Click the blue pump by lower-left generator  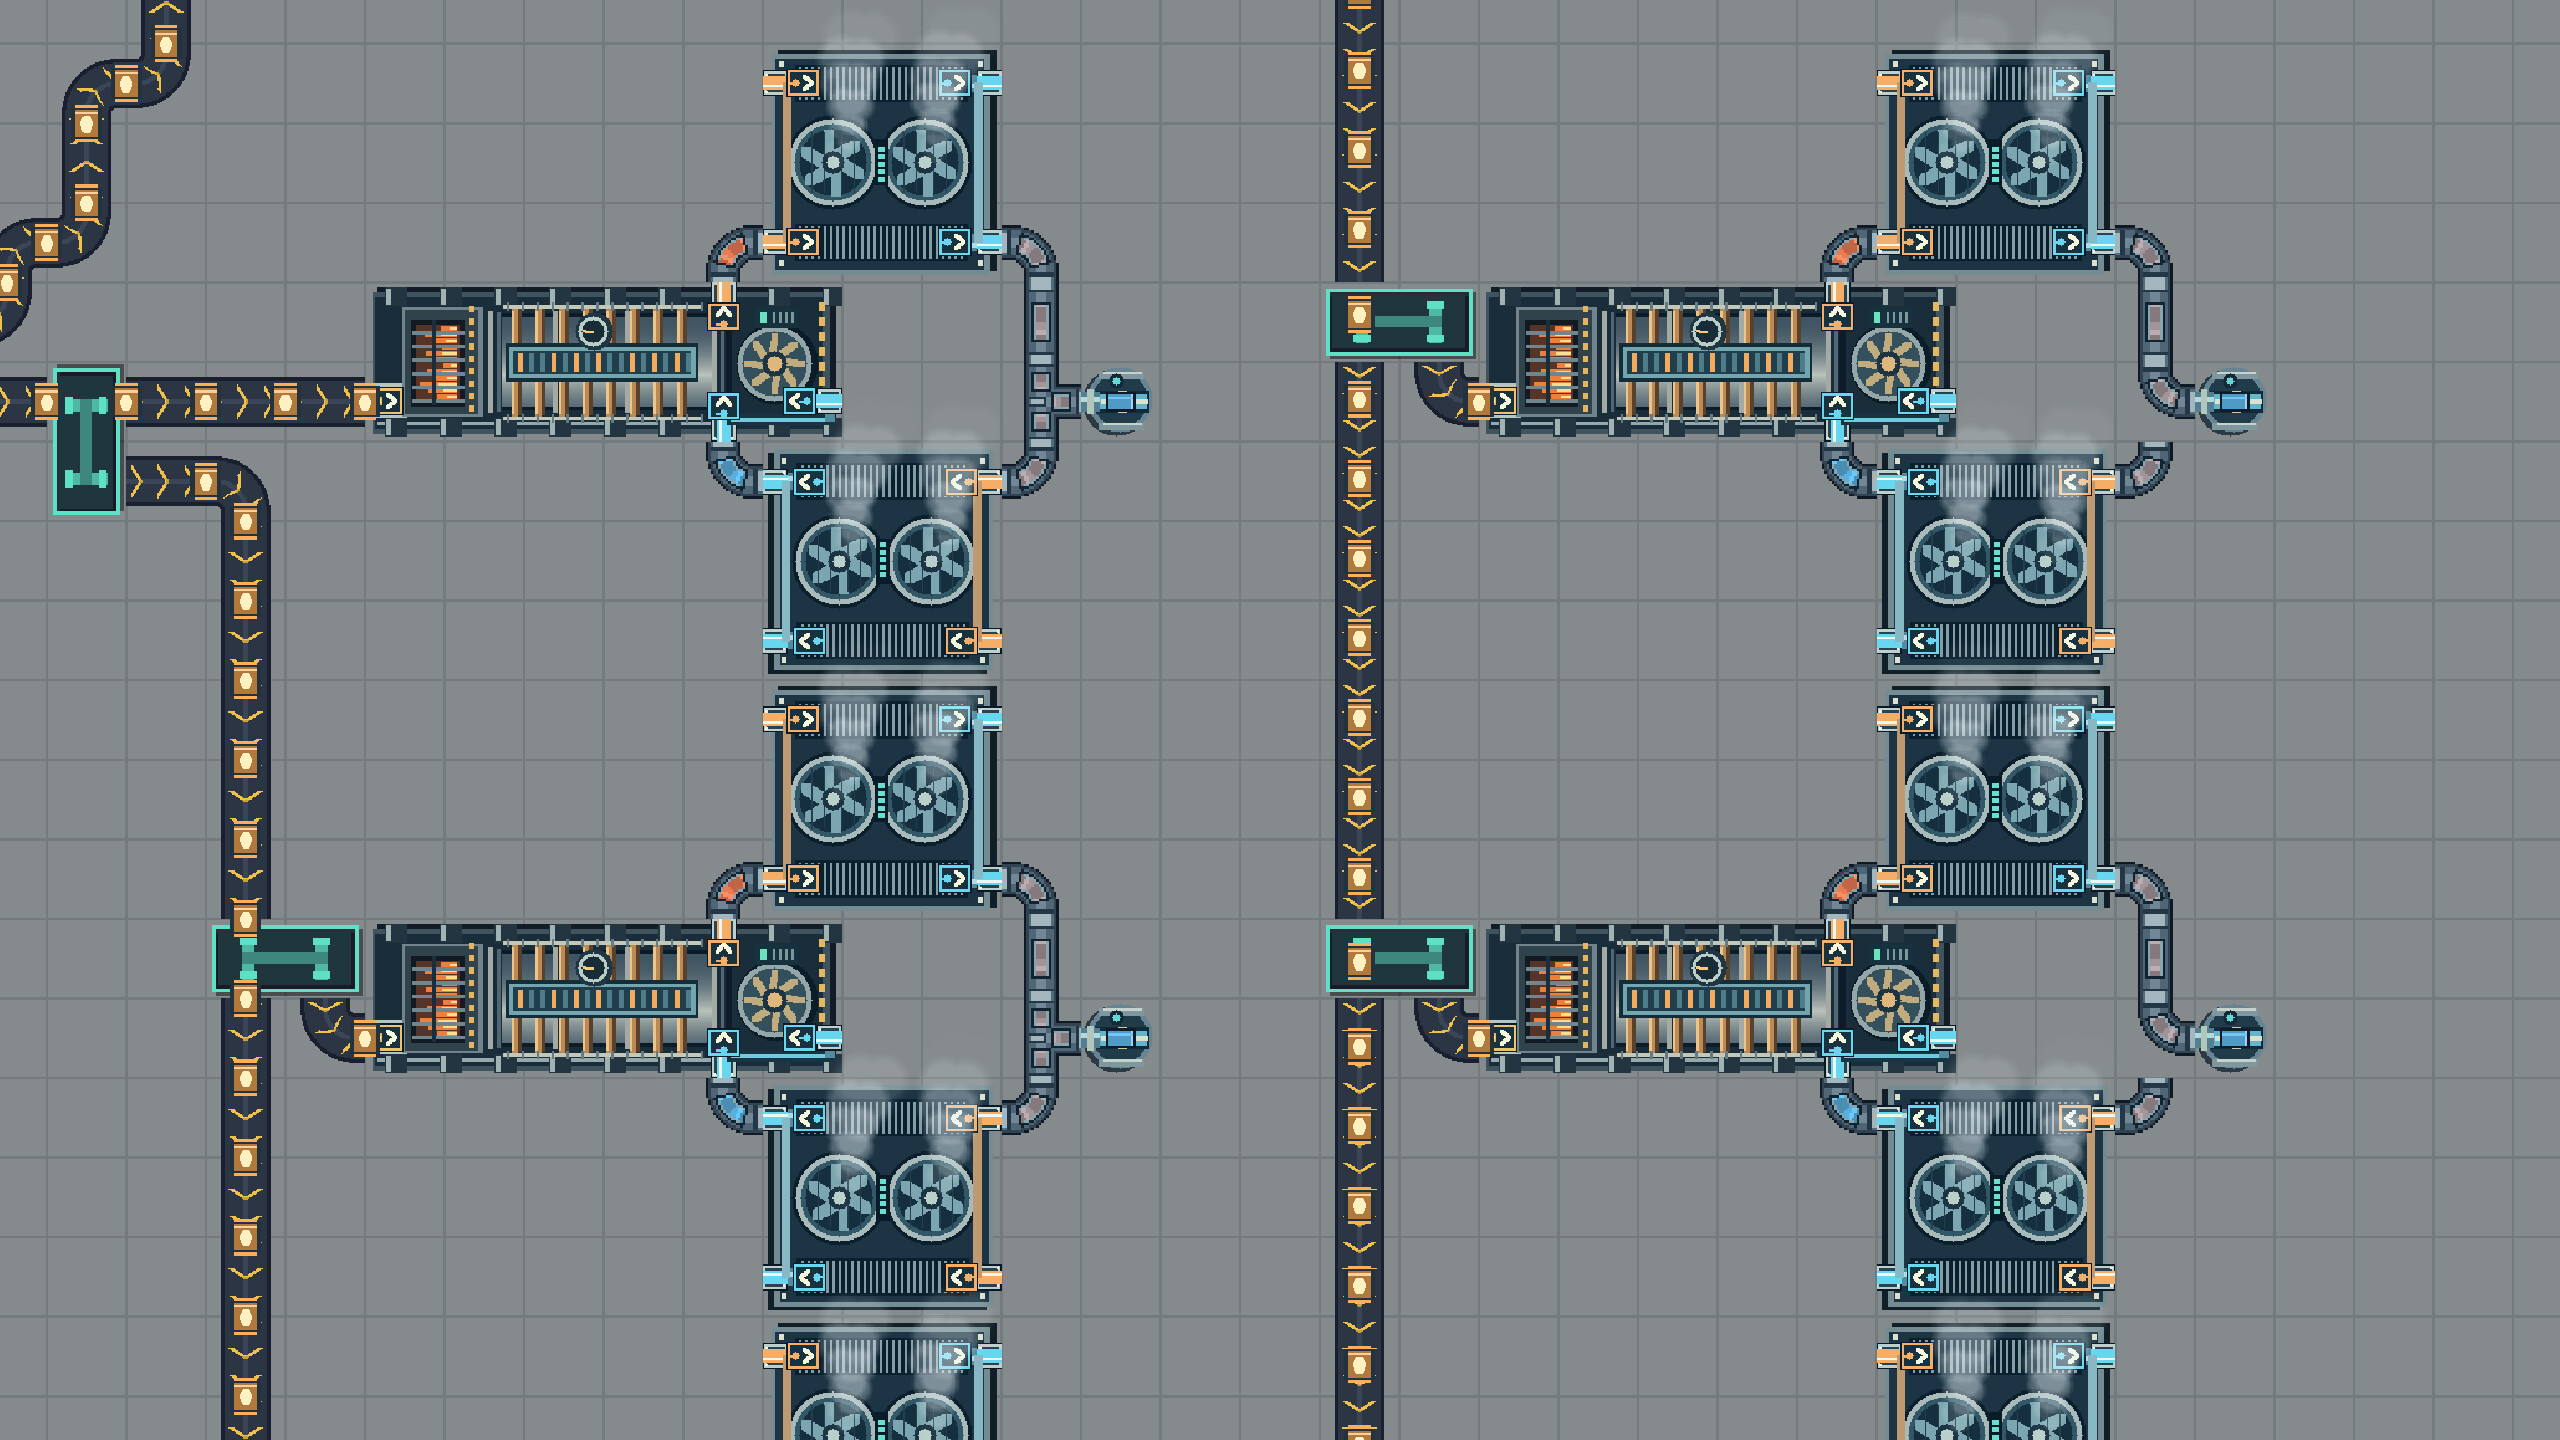tap(1117, 1039)
